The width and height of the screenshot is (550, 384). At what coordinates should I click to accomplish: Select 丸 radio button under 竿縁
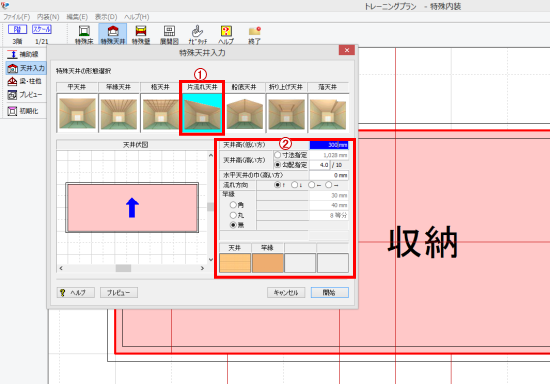coord(233,215)
